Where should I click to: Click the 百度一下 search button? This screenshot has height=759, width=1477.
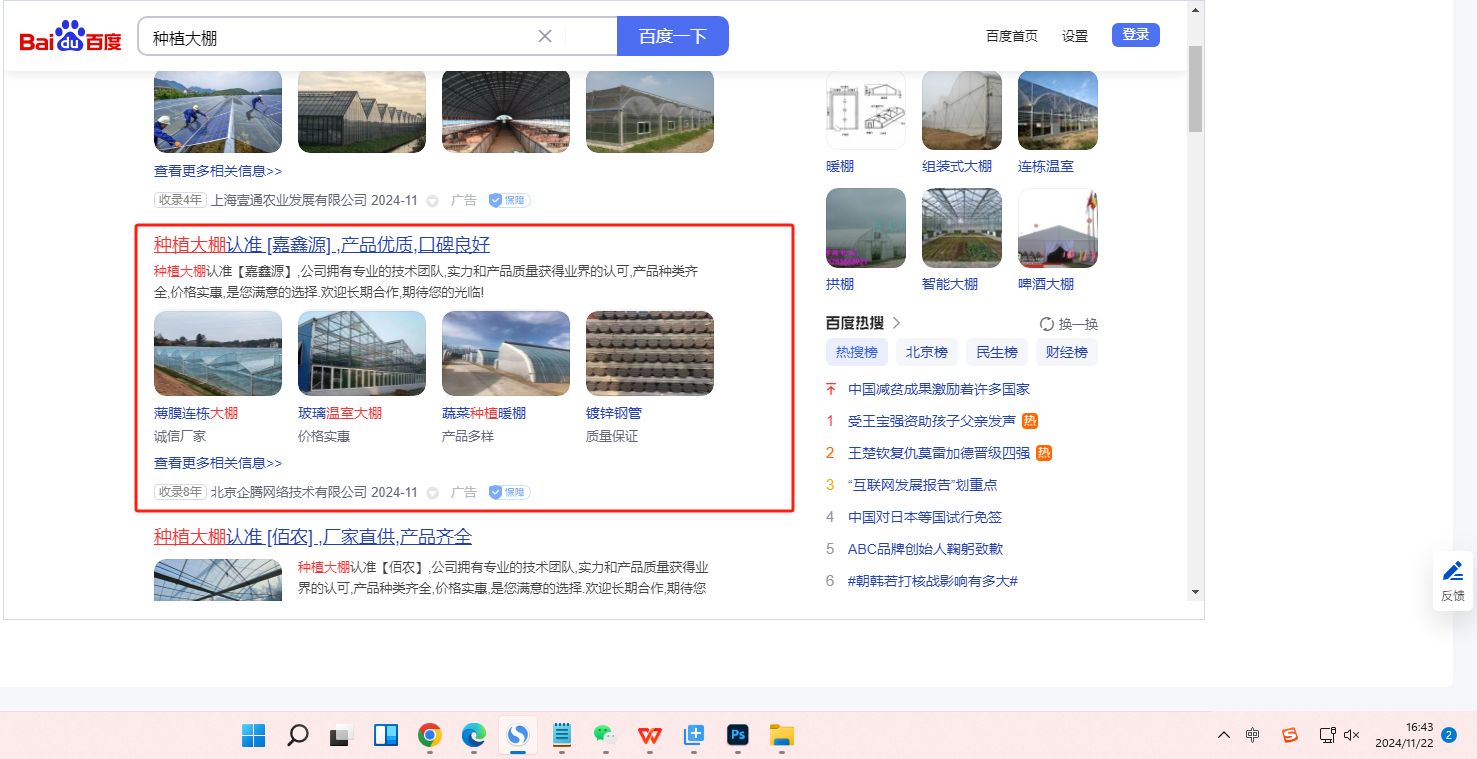[673, 36]
